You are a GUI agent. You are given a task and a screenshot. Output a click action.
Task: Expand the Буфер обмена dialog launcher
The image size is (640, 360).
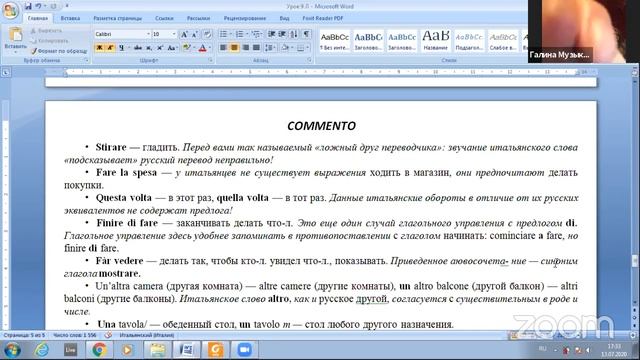87,60
